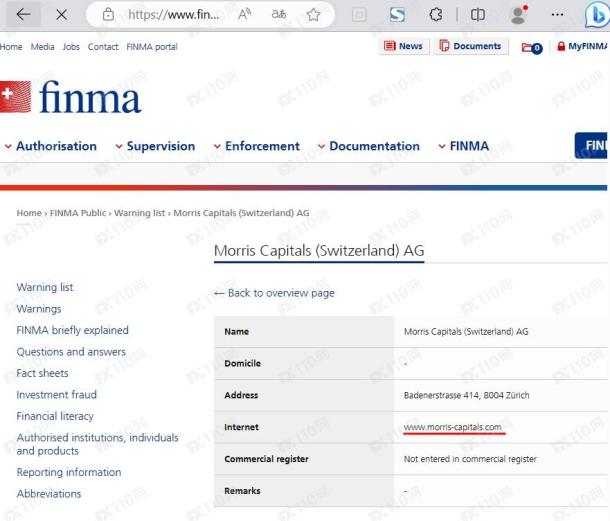Click the 'Commercial register' row label
Viewport: 610px width, 521px height.
[266, 459]
